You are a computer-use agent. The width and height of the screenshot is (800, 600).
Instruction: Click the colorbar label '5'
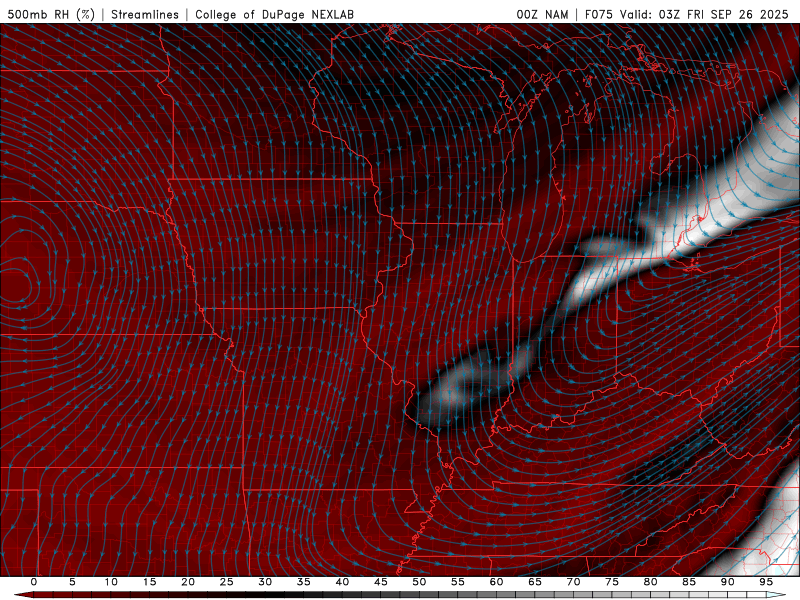coord(72,582)
